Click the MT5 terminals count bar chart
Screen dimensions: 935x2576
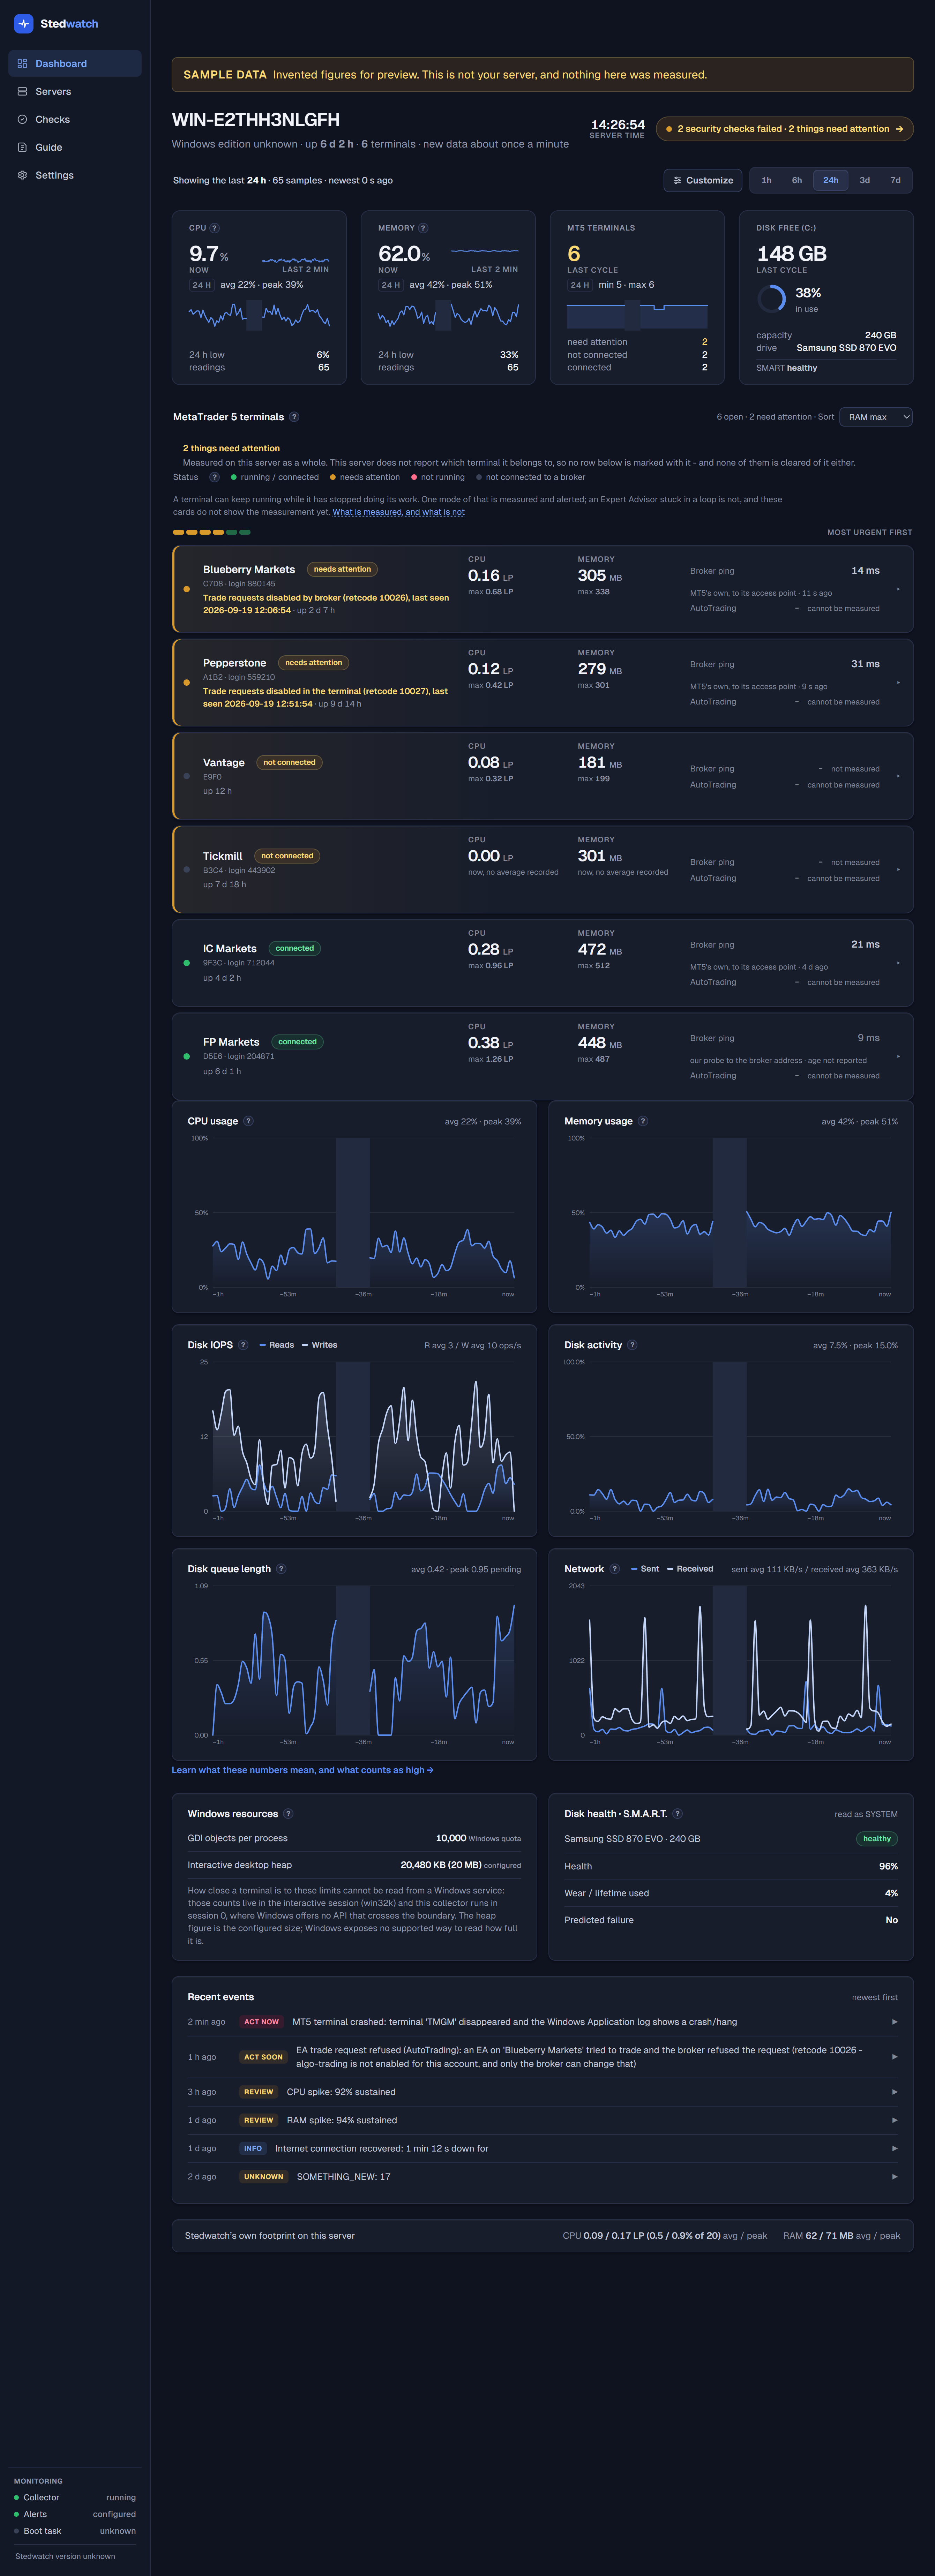(x=637, y=315)
